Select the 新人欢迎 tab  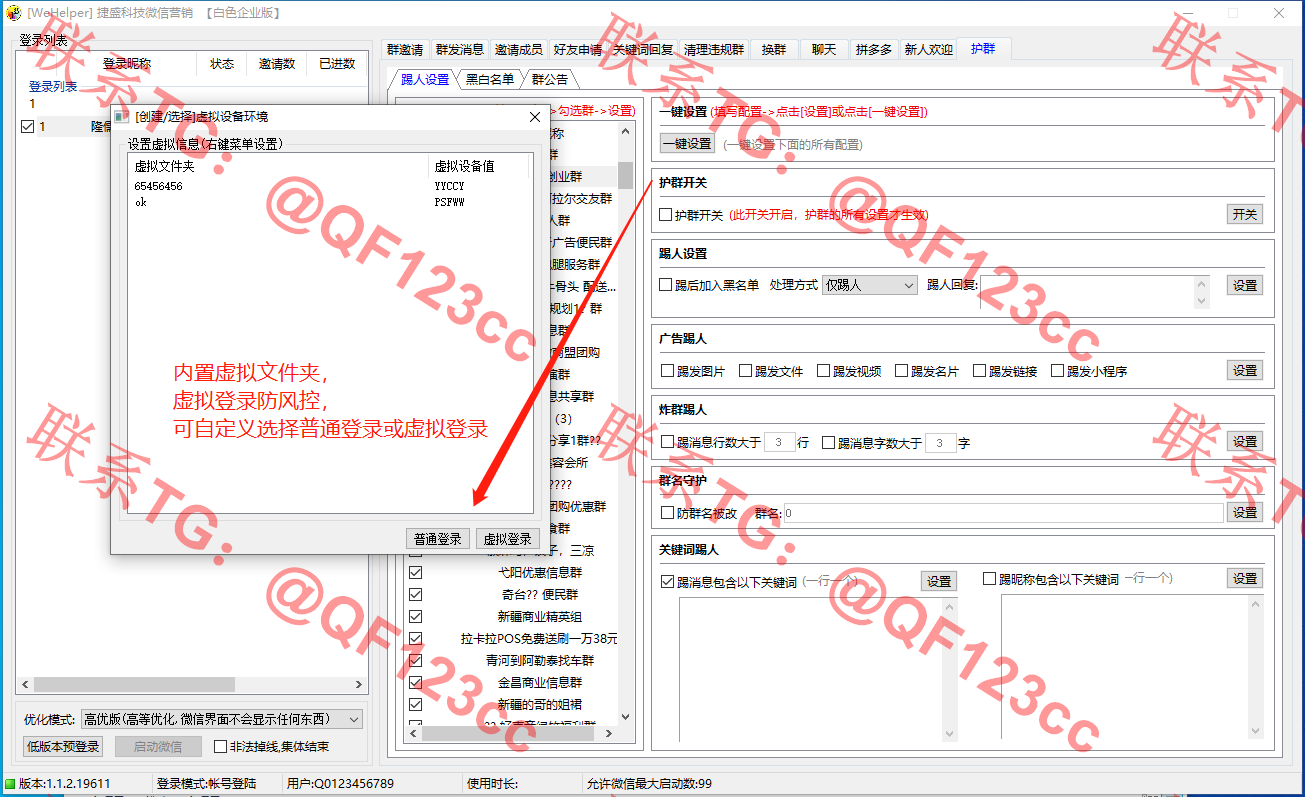(x=929, y=49)
